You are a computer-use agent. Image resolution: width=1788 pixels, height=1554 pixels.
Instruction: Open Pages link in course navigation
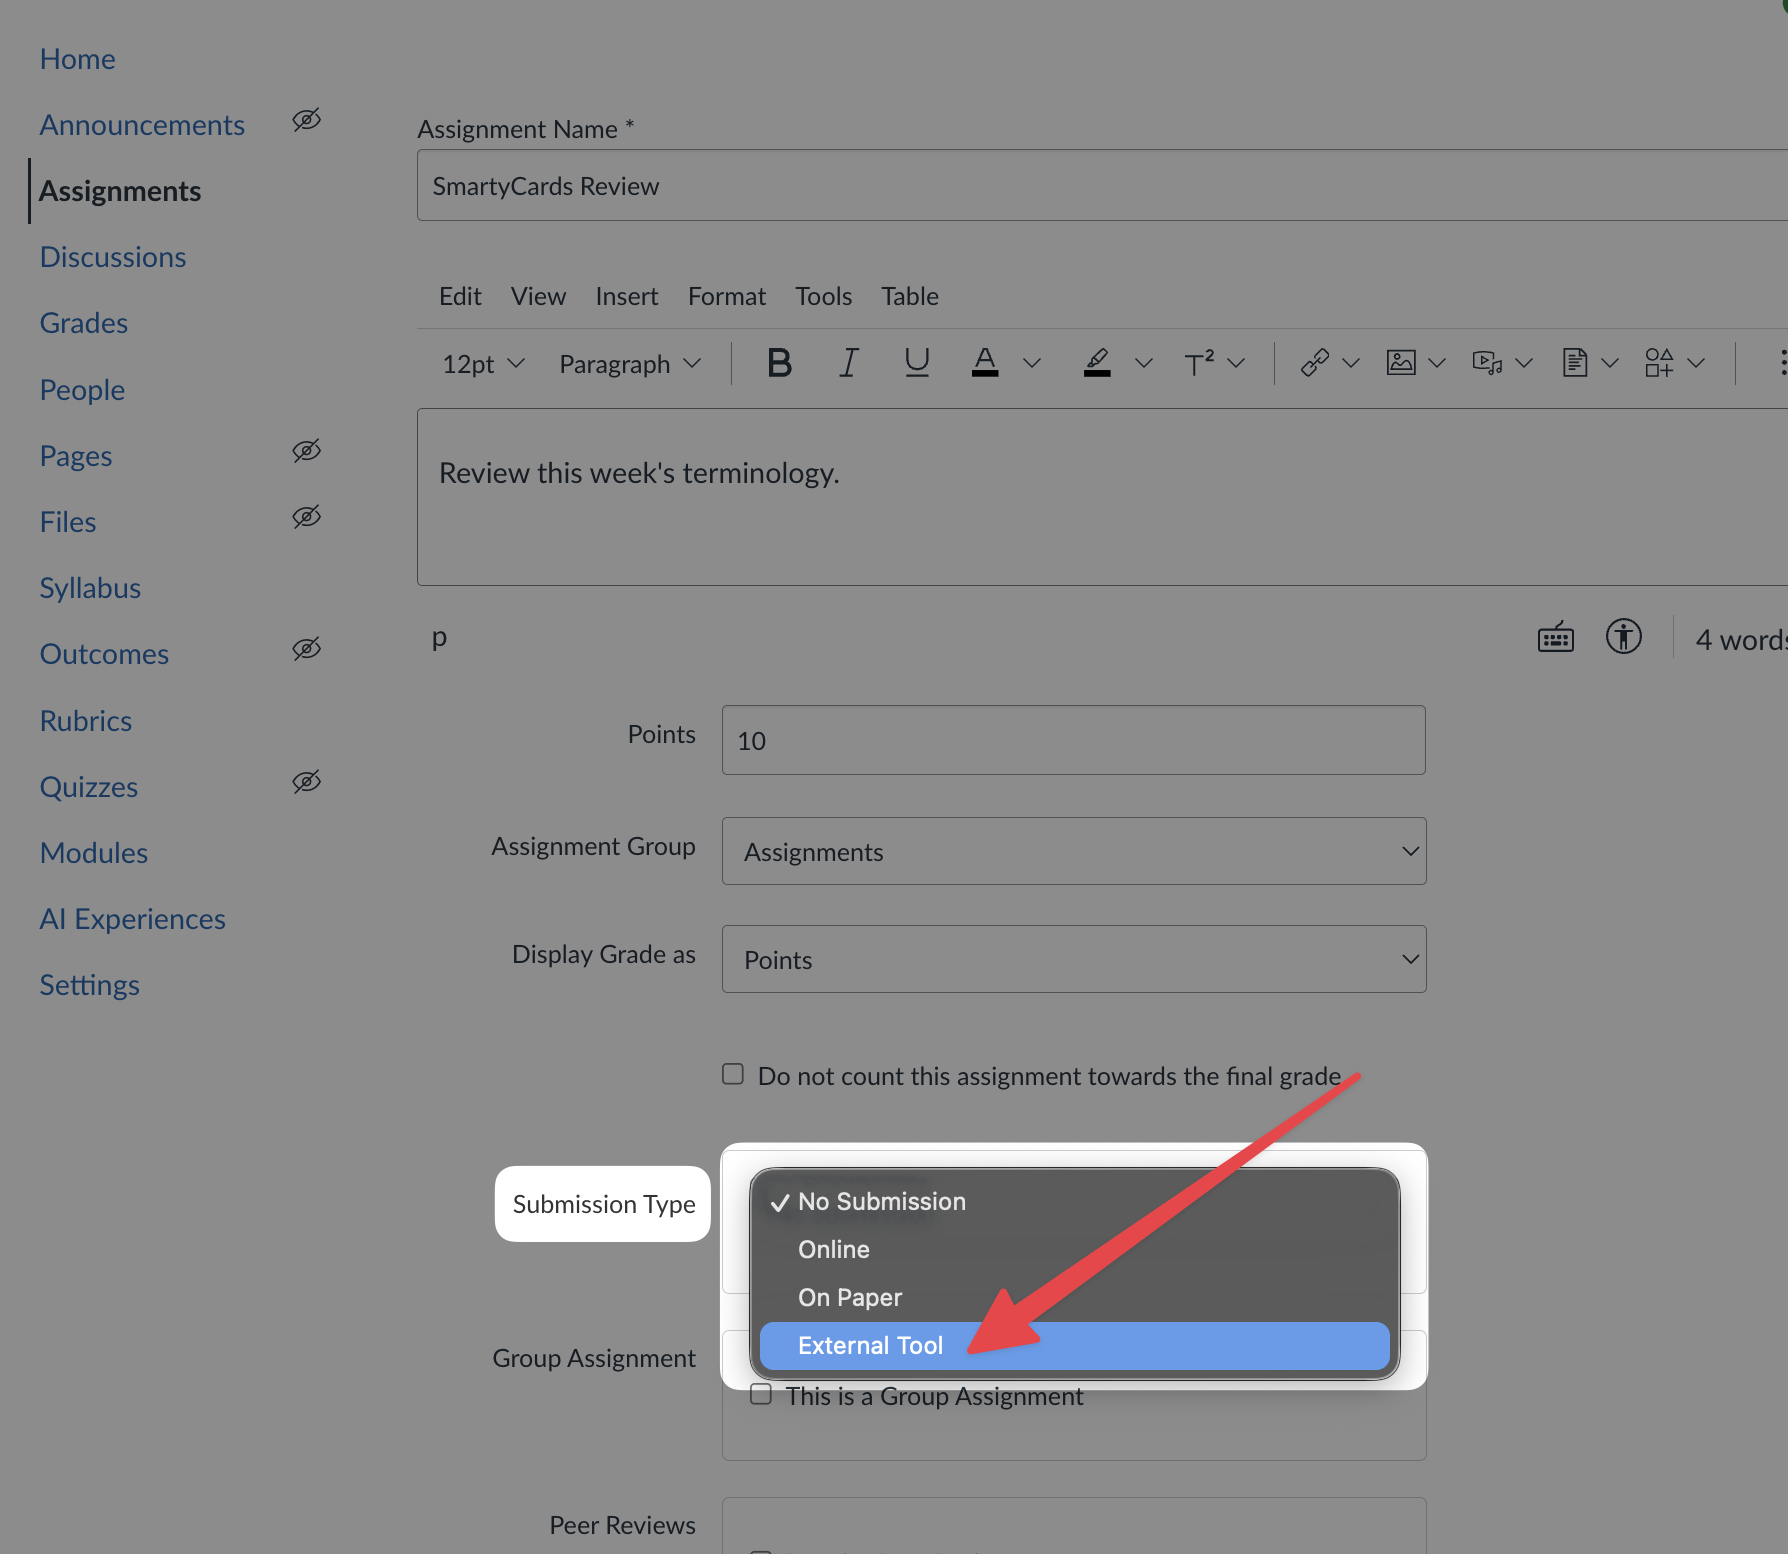point(76,456)
